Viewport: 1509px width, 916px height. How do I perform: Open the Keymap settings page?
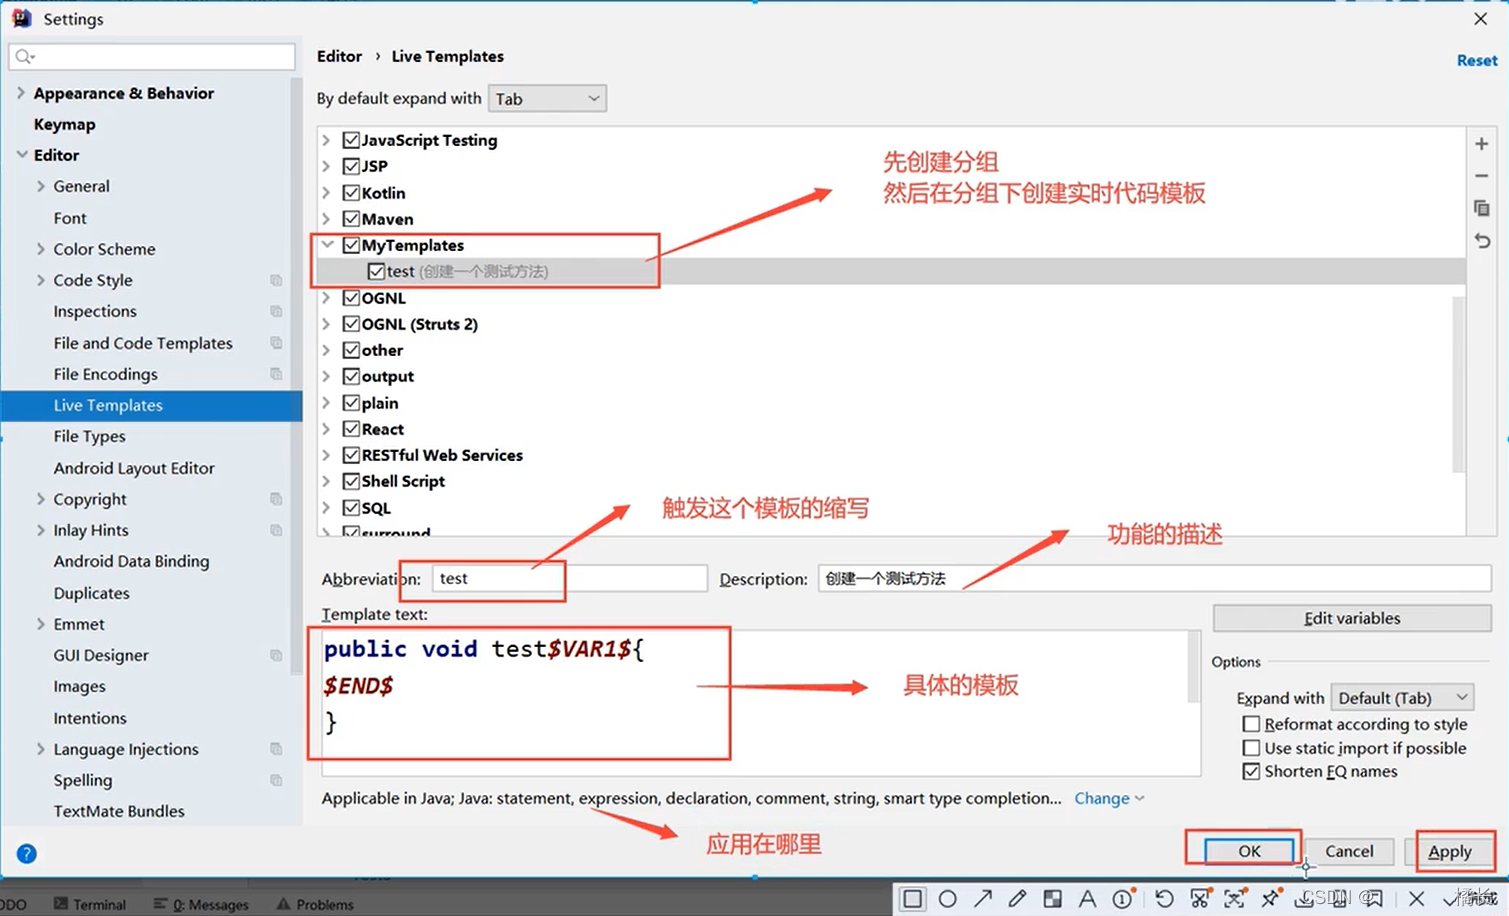pos(64,124)
